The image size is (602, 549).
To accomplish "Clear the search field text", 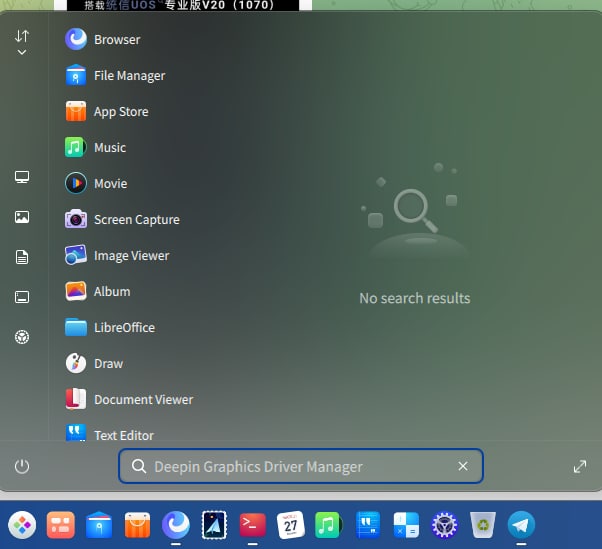I will (463, 466).
